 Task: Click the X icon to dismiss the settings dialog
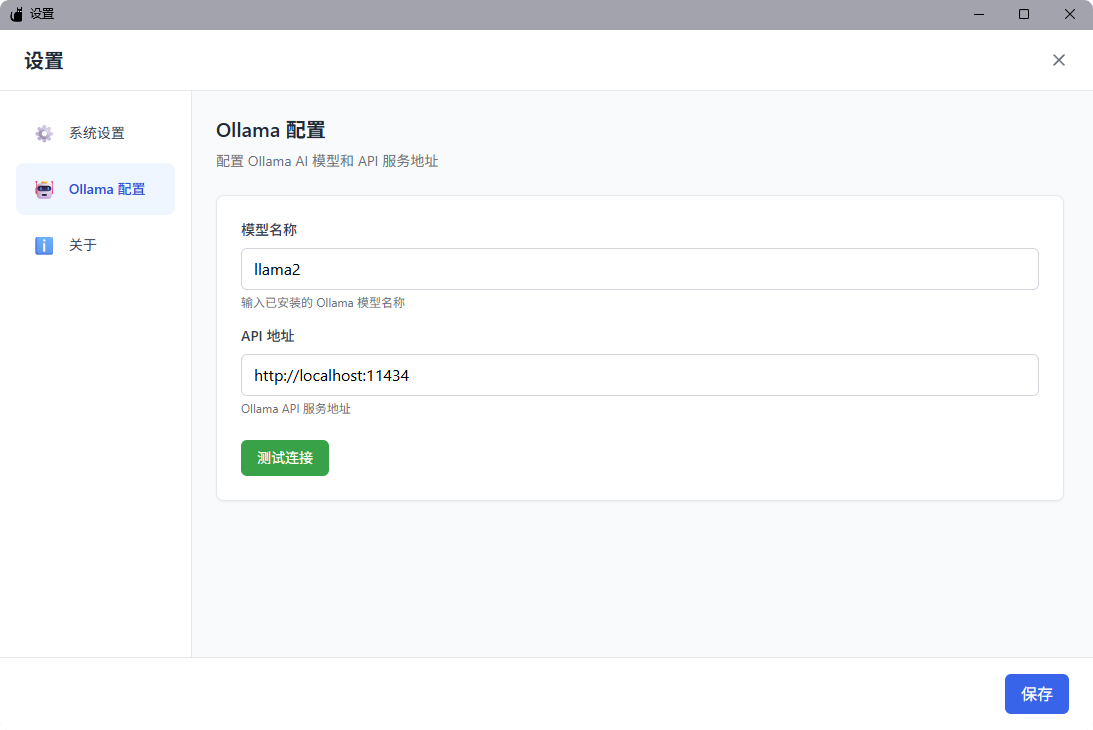click(1059, 60)
